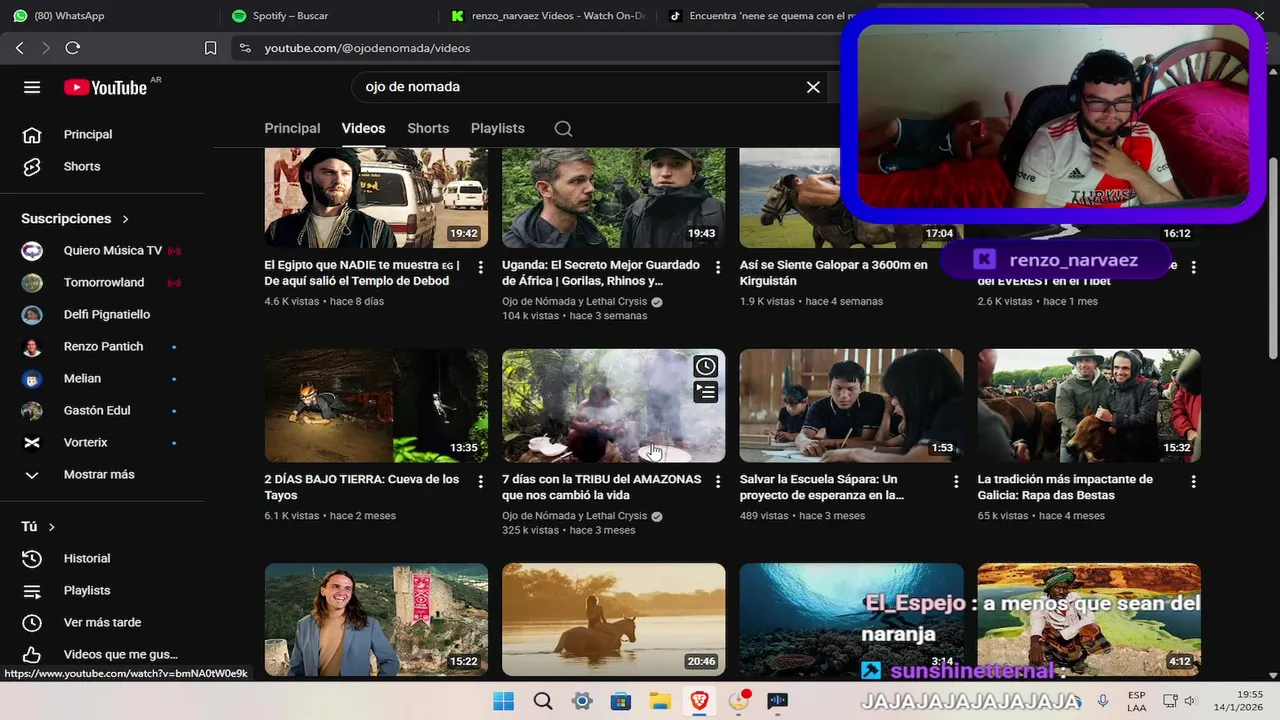Open options for TRIBU del AMAZONAS video
Viewport: 1280px width, 720px height.
(x=718, y=481)
